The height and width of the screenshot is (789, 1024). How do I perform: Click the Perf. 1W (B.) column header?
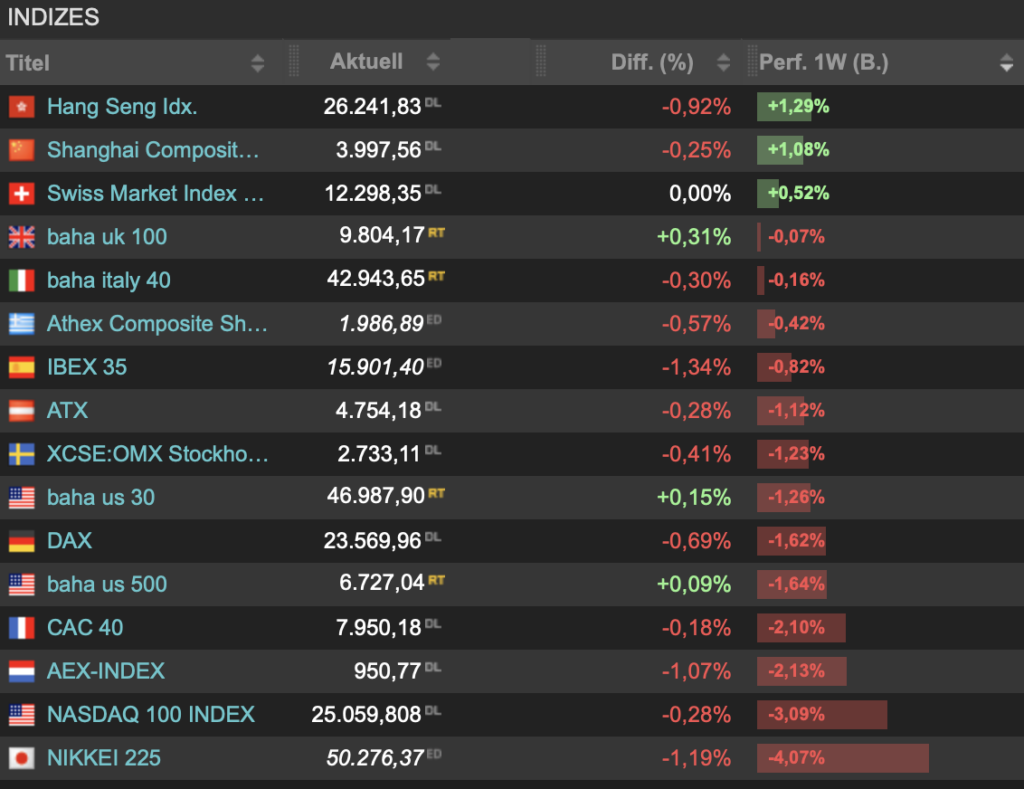pyautogui.click(x=824, y=63)
